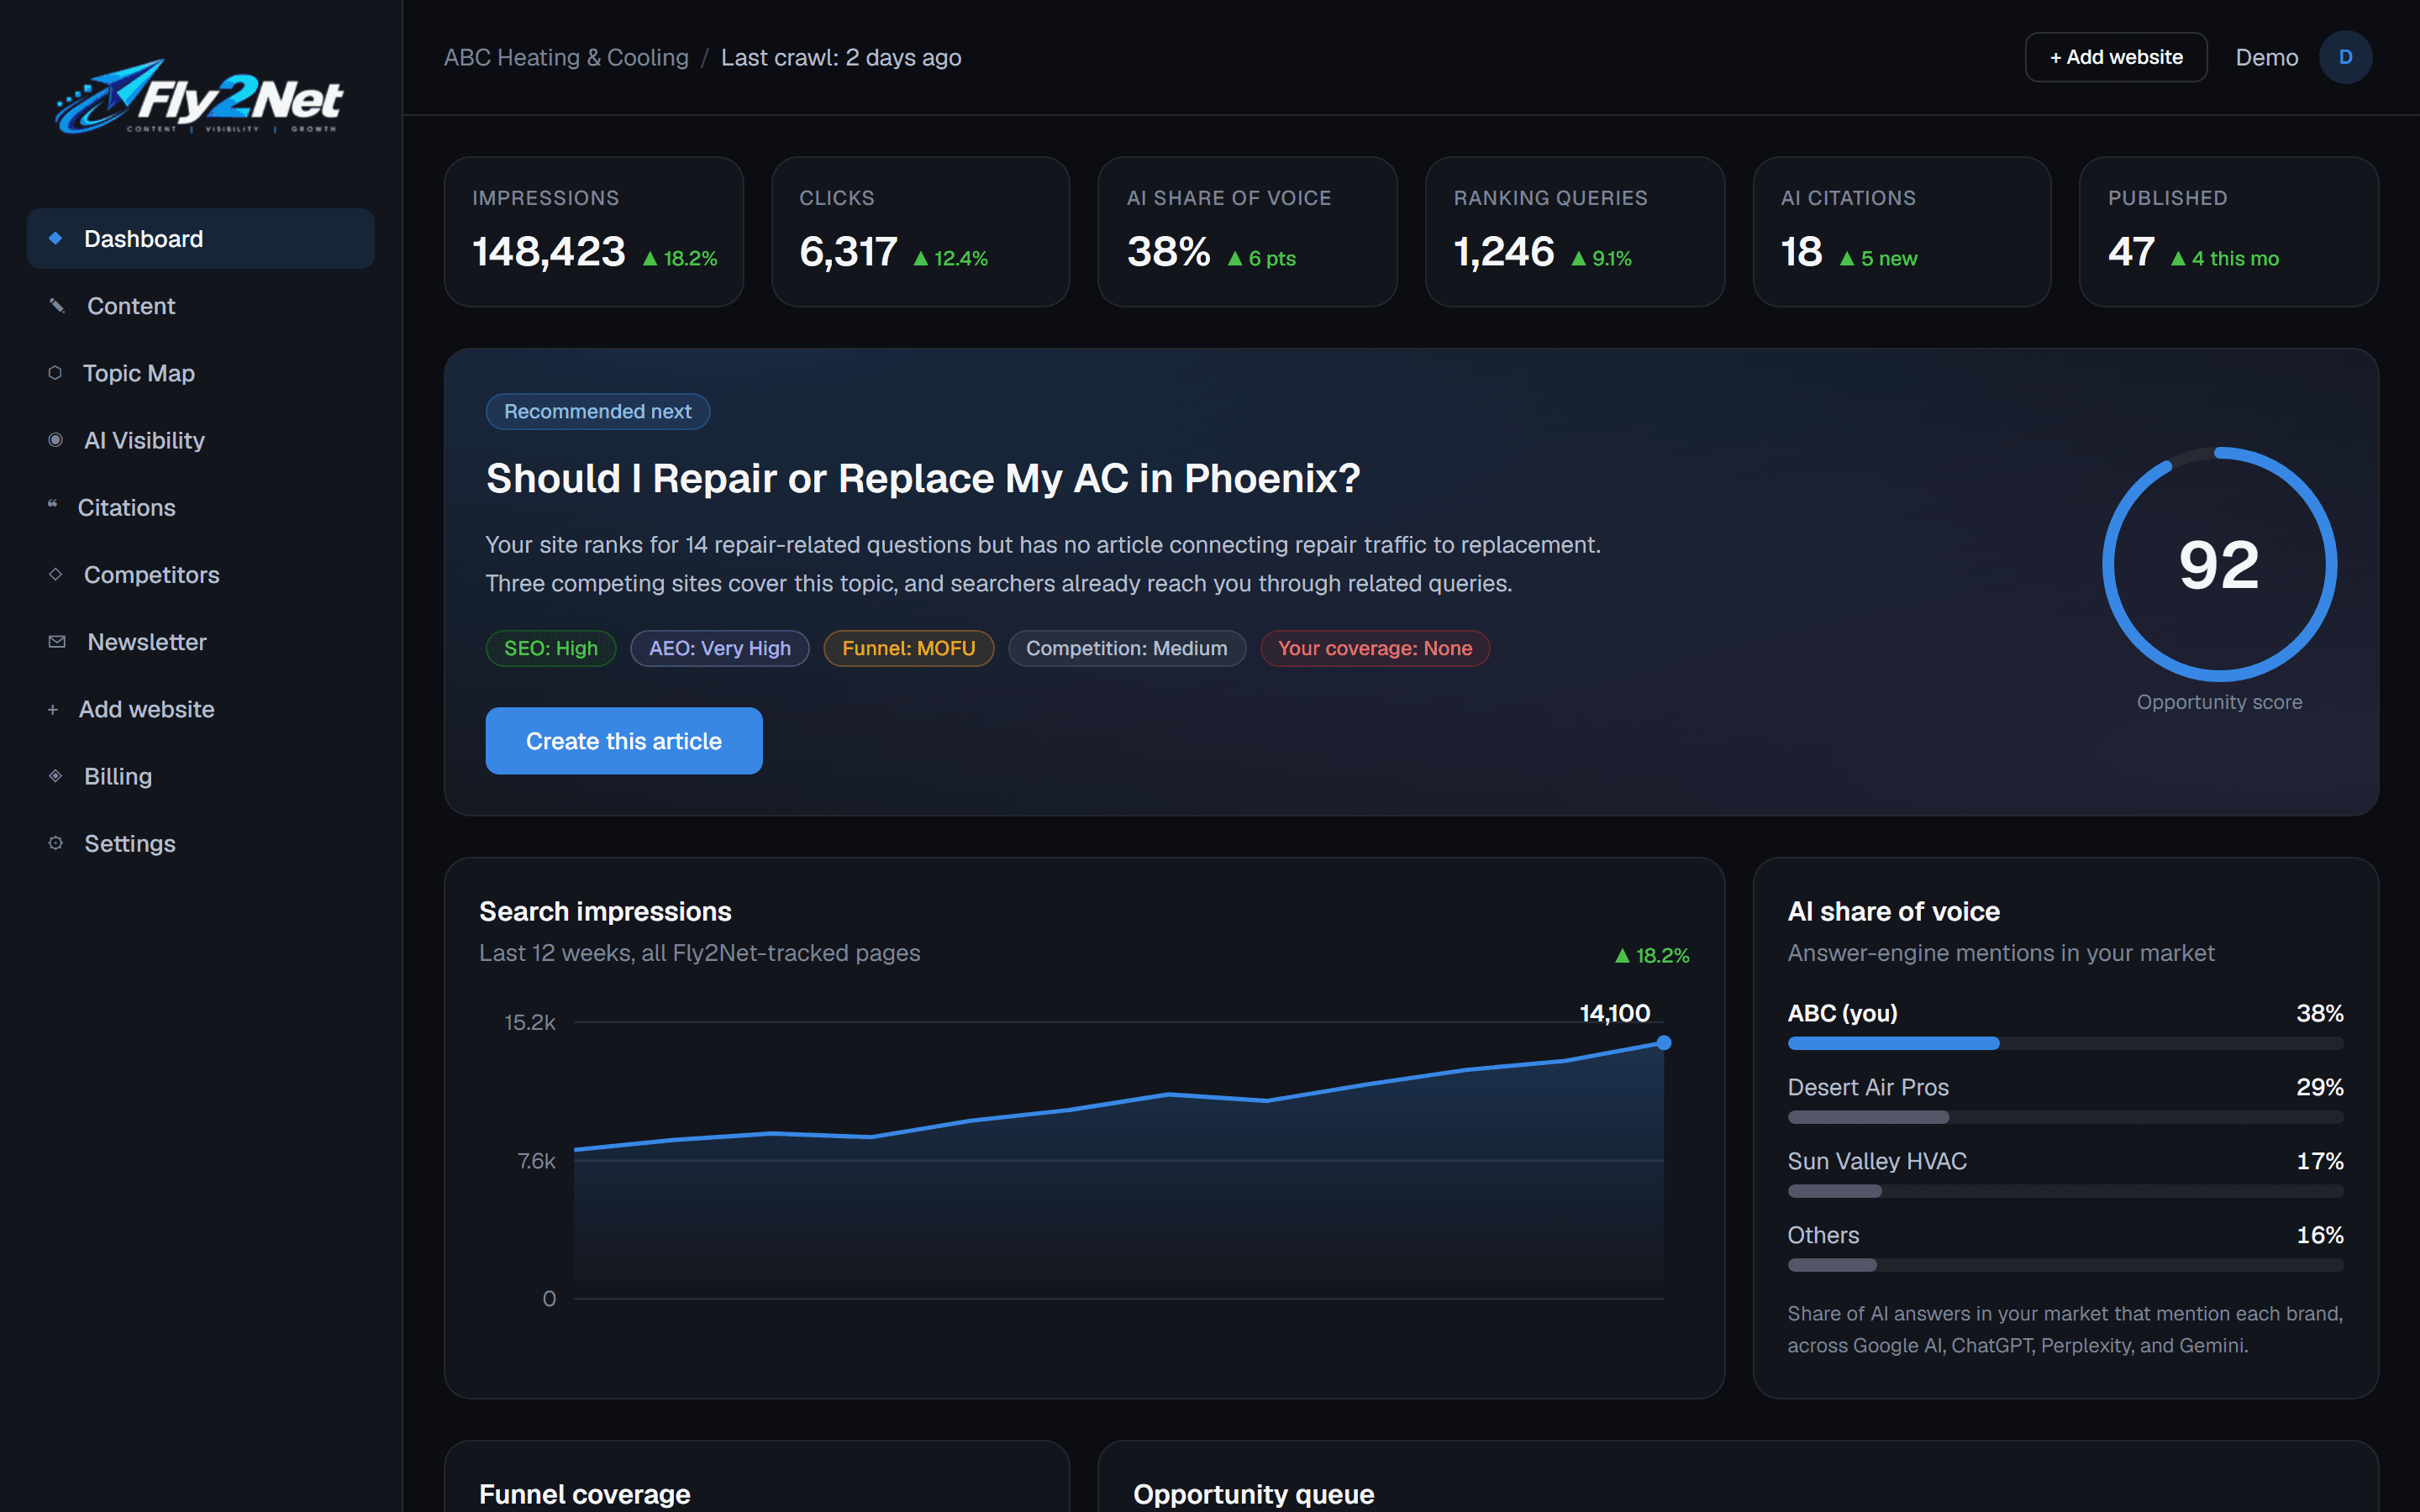This screenshot has height=1512, width=2420.
Task: Click the Topic Map hexagon icon
Action: click(x=55, y=372)
